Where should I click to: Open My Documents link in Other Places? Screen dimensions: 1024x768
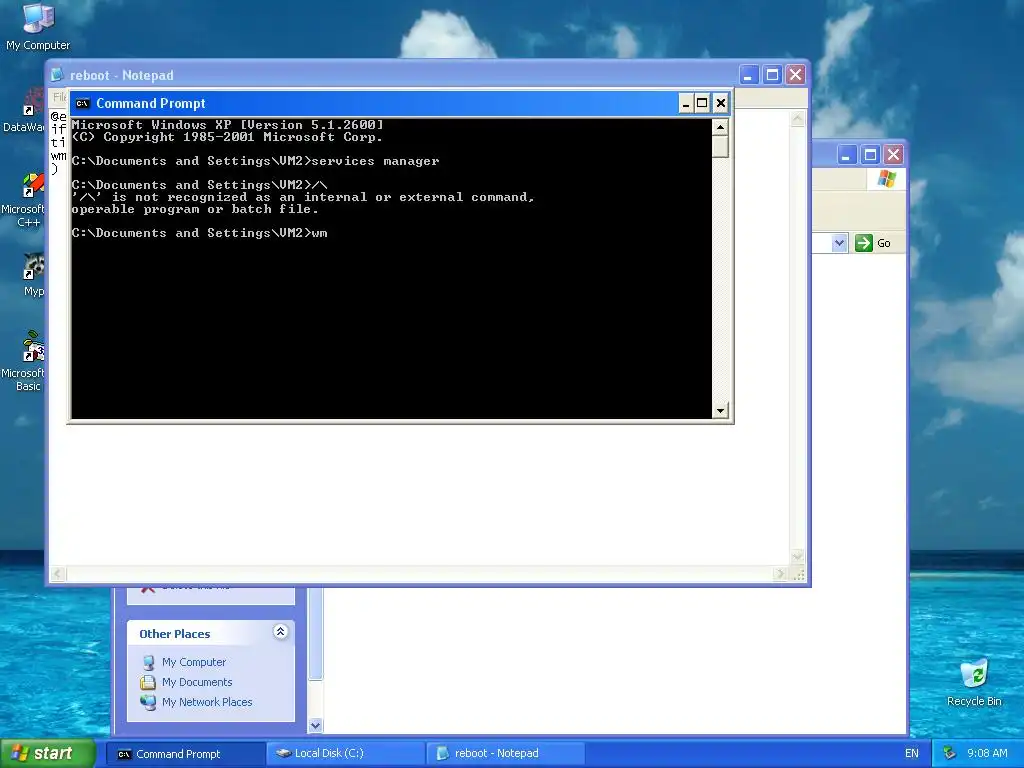197,682
